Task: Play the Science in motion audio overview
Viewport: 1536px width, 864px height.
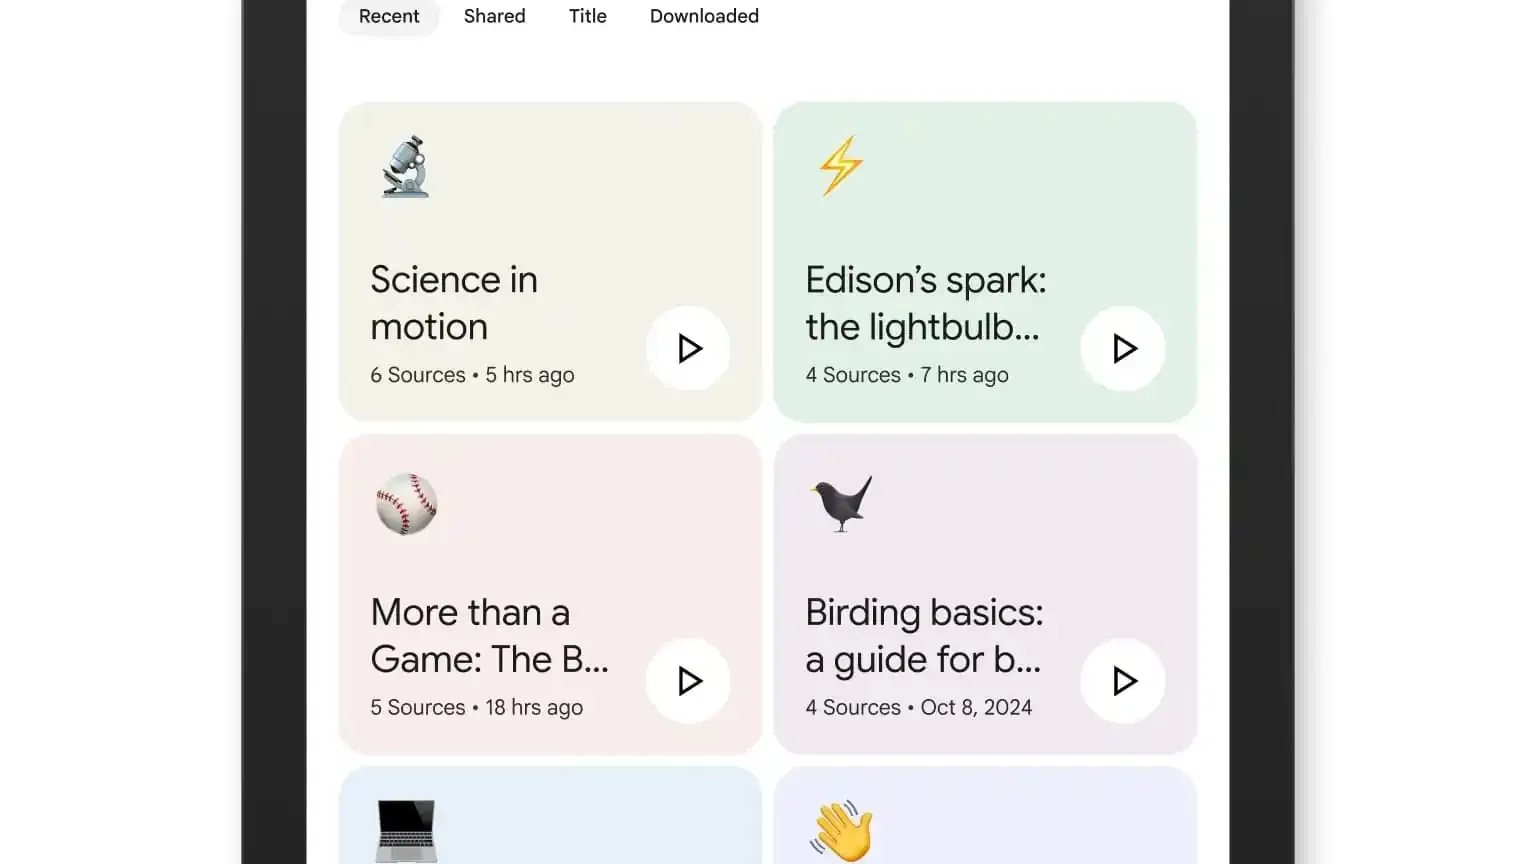Action: (688, 348)
